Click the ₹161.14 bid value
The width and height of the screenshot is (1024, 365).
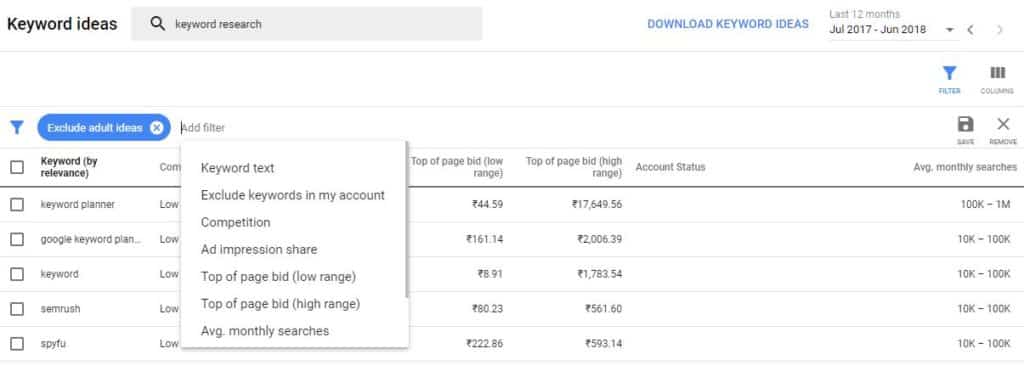tap(485, 239)
